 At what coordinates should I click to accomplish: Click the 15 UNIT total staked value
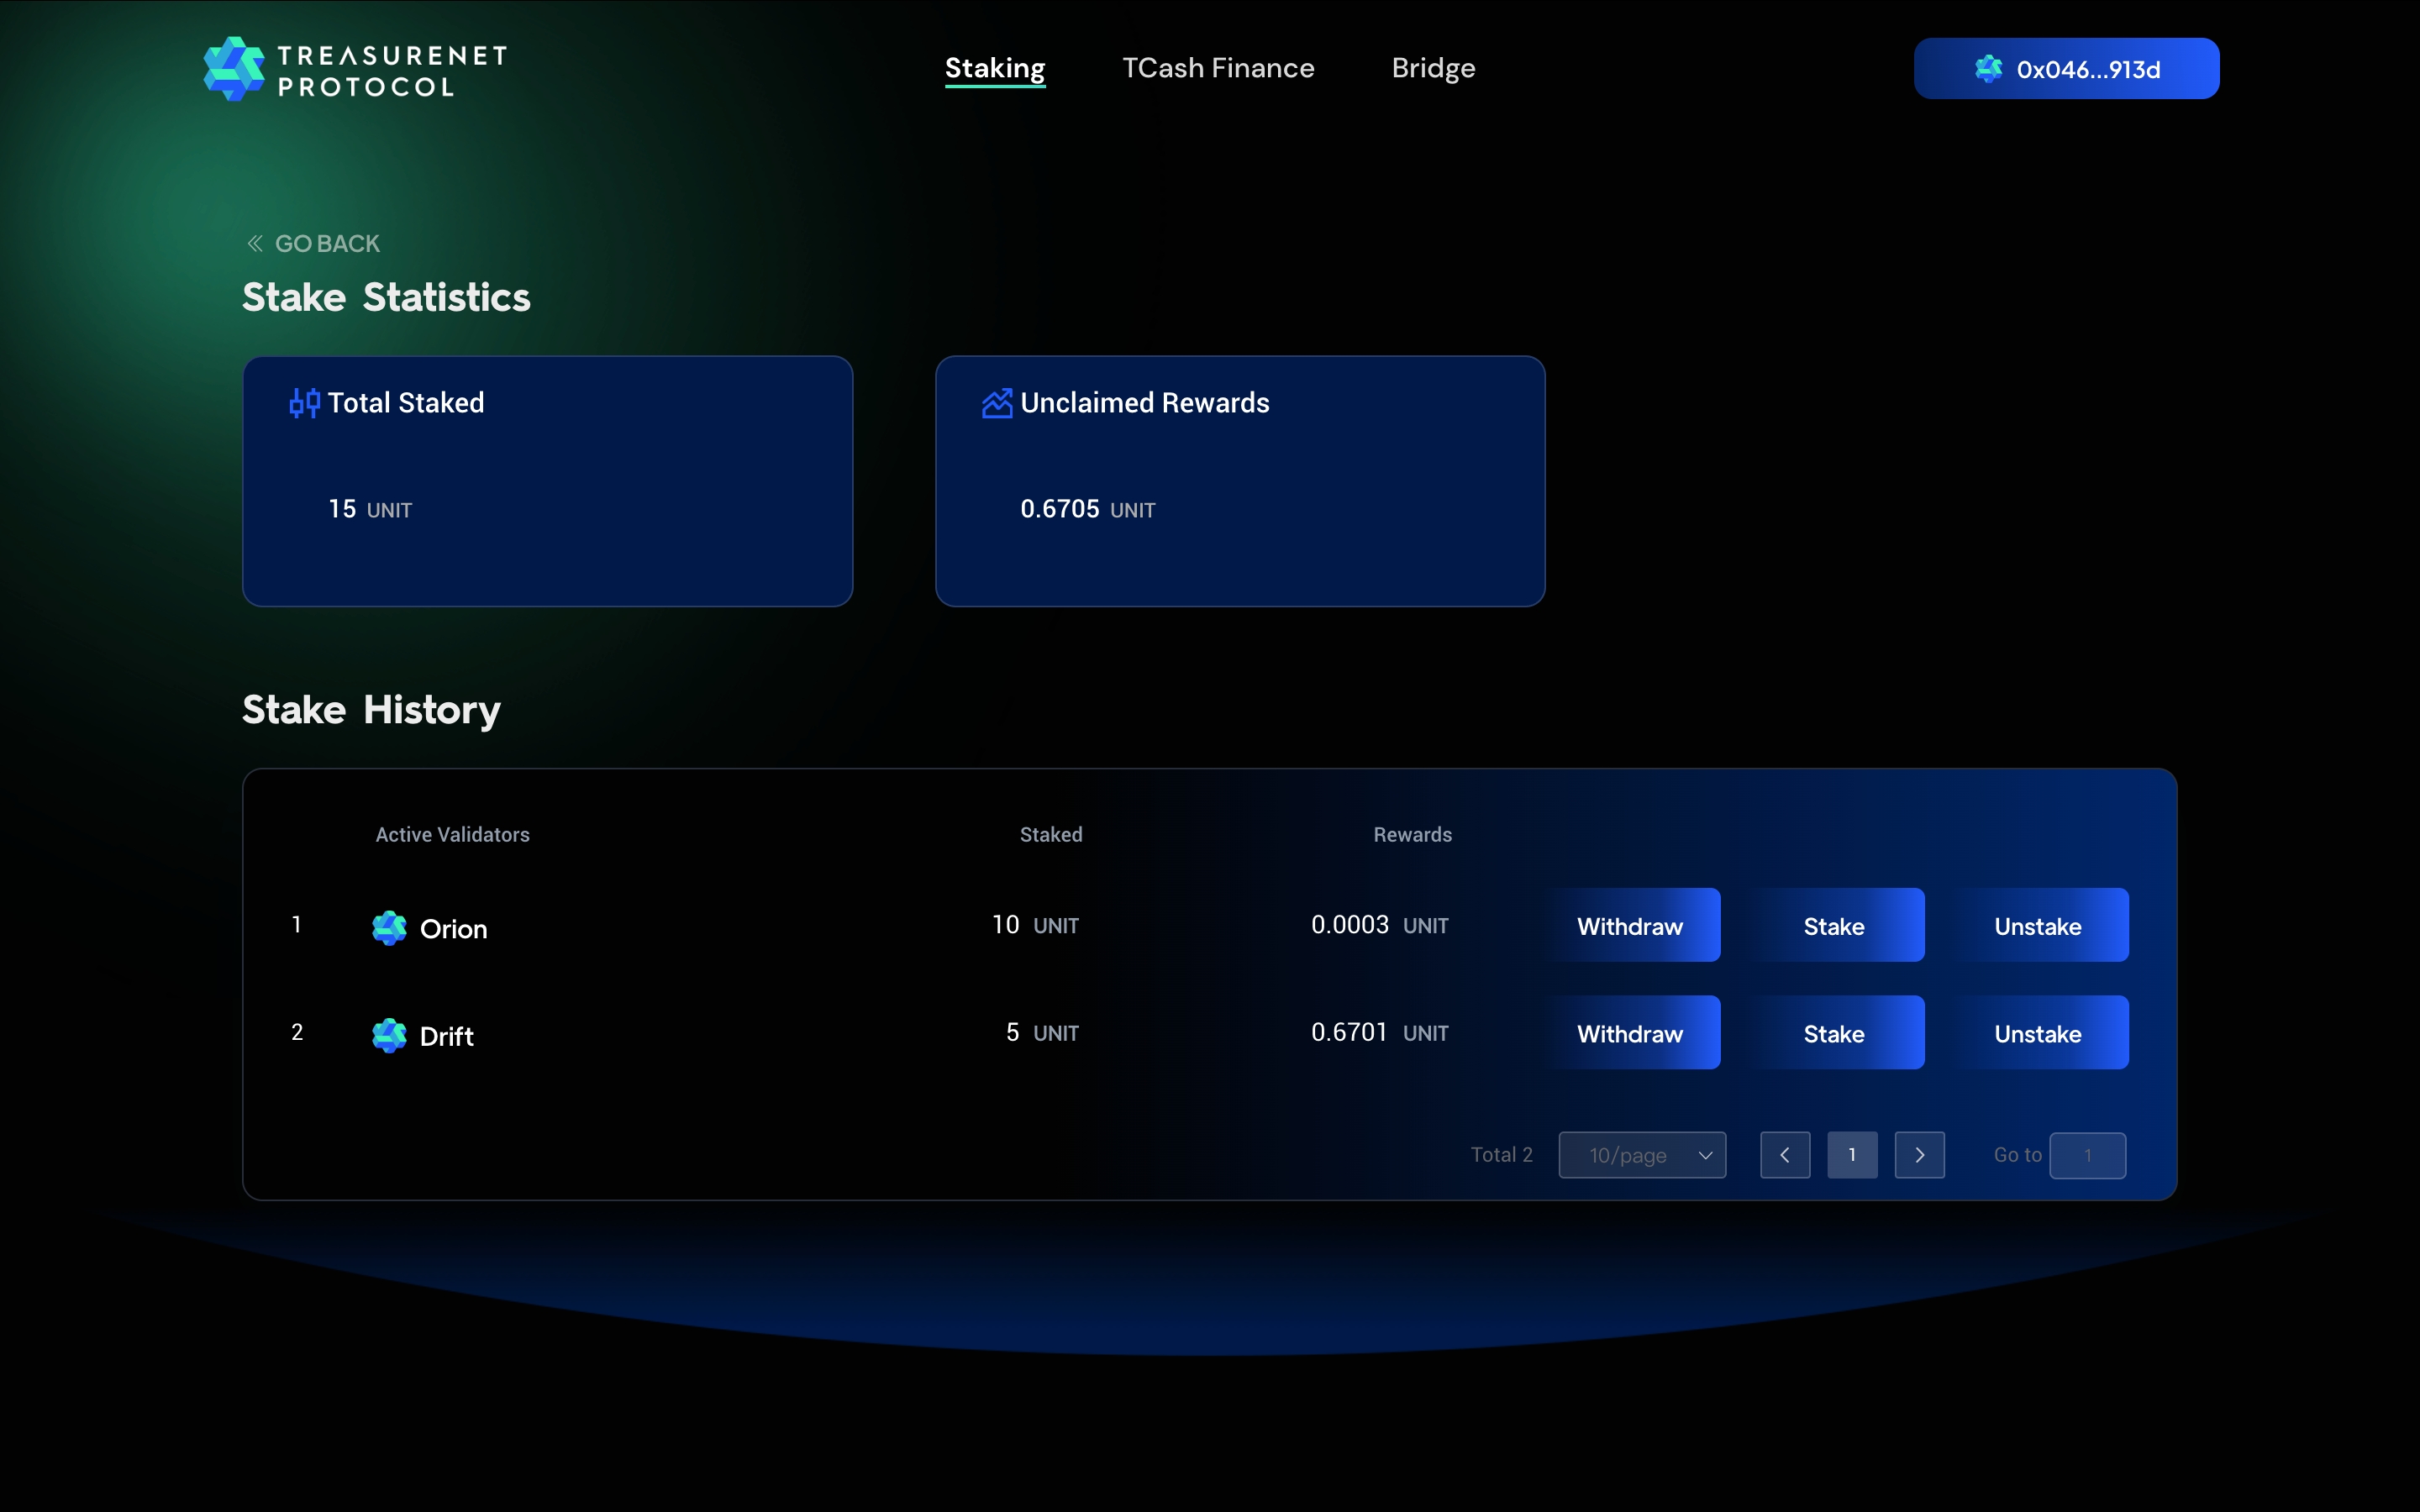coord(370,509)
